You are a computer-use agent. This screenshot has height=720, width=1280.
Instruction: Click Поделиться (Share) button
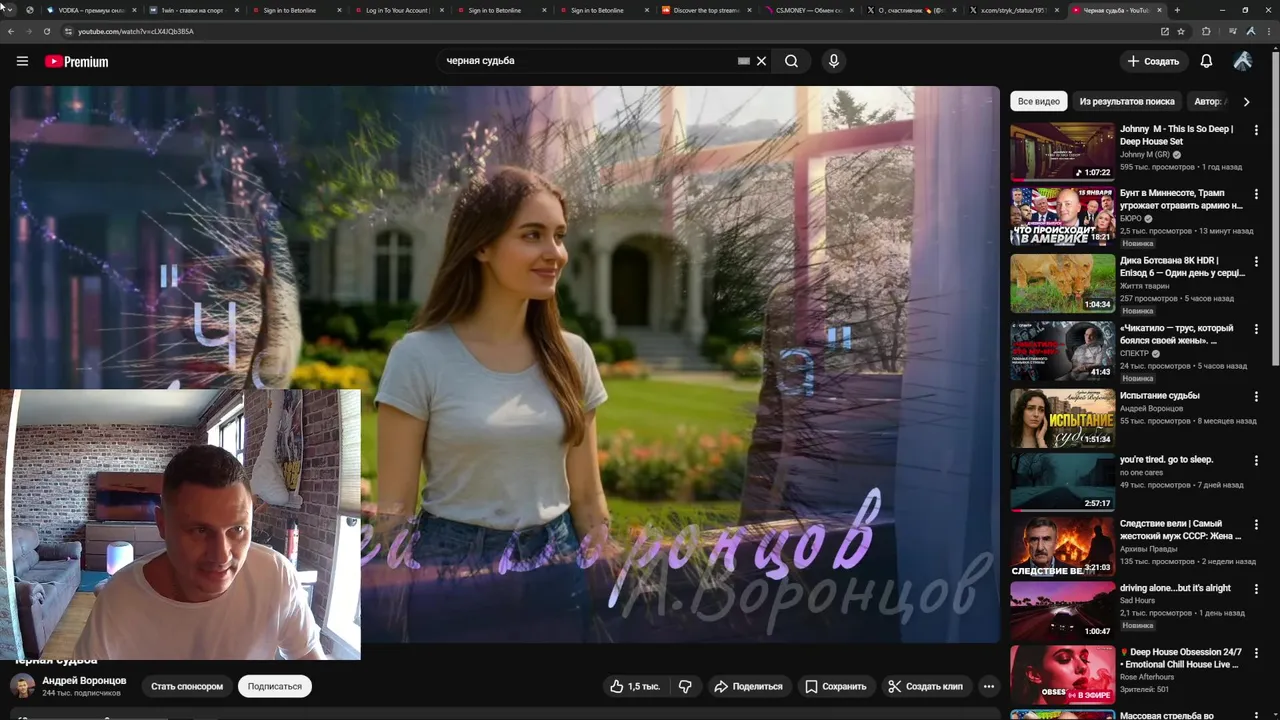[748, 686]
